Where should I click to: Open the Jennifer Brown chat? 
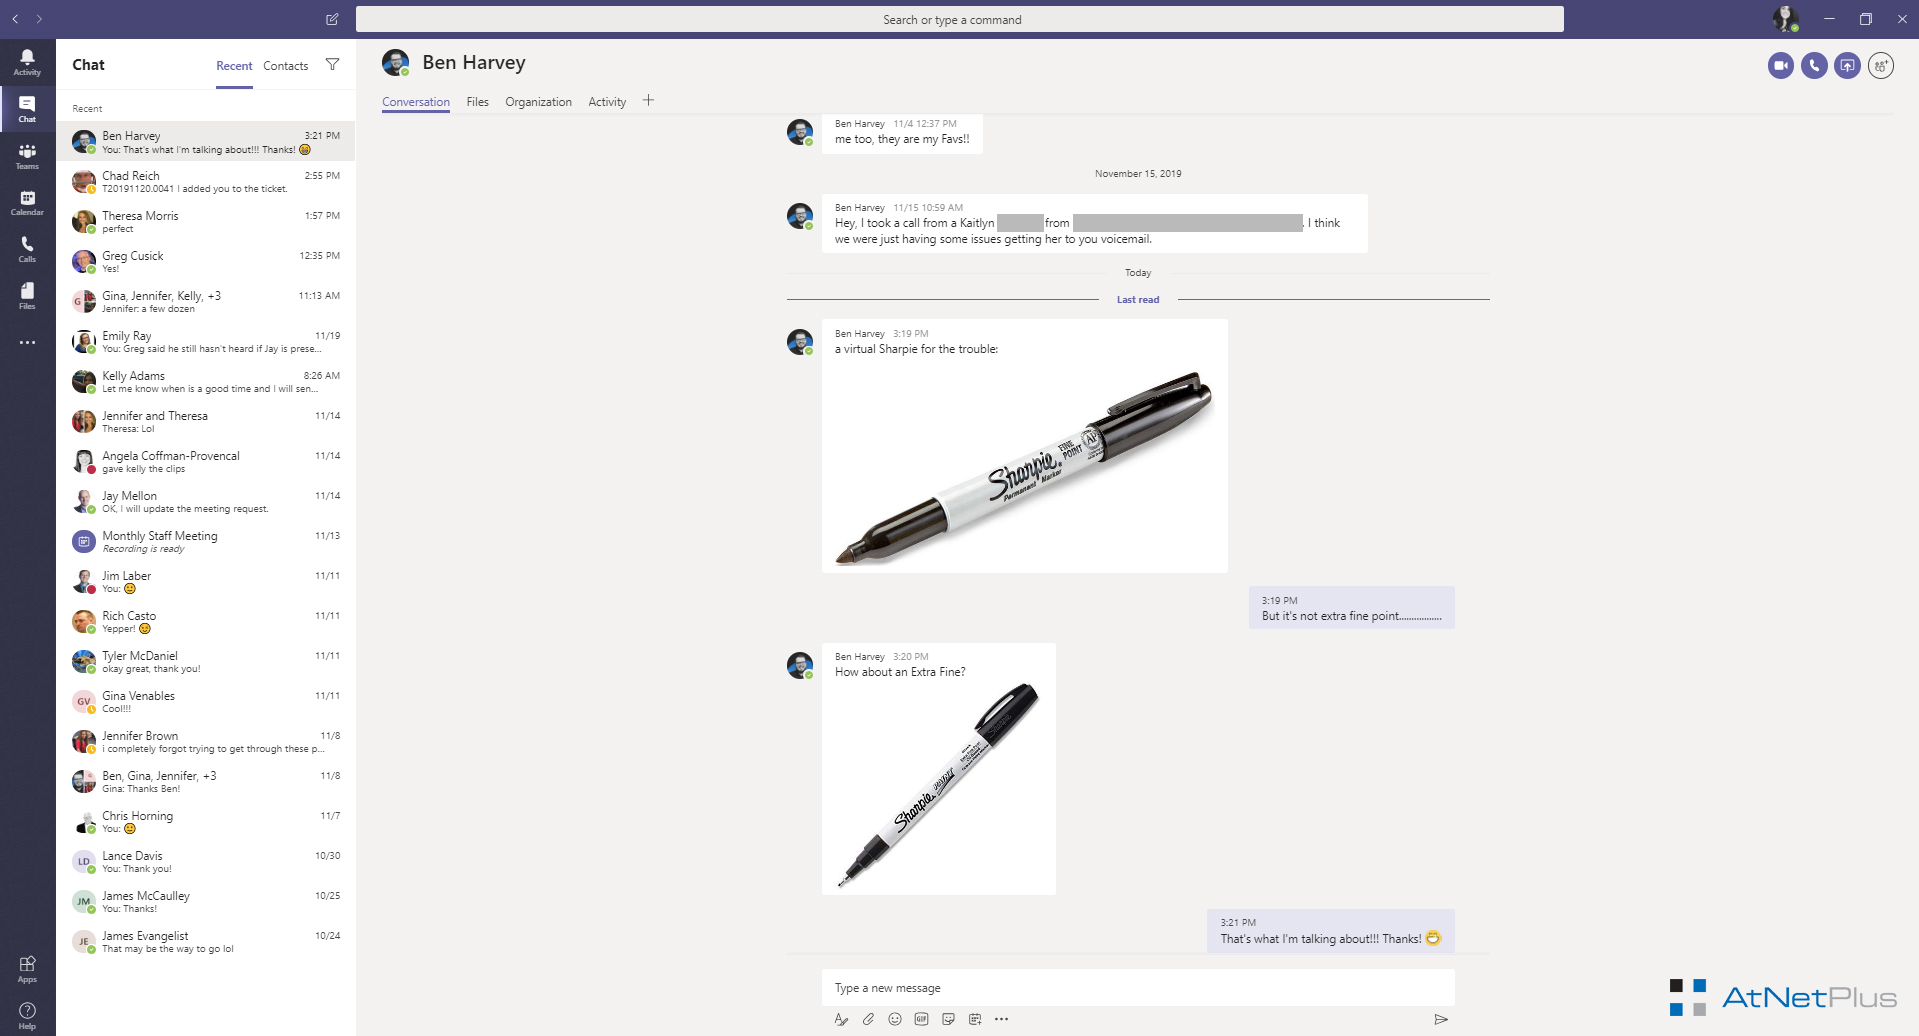206,741
